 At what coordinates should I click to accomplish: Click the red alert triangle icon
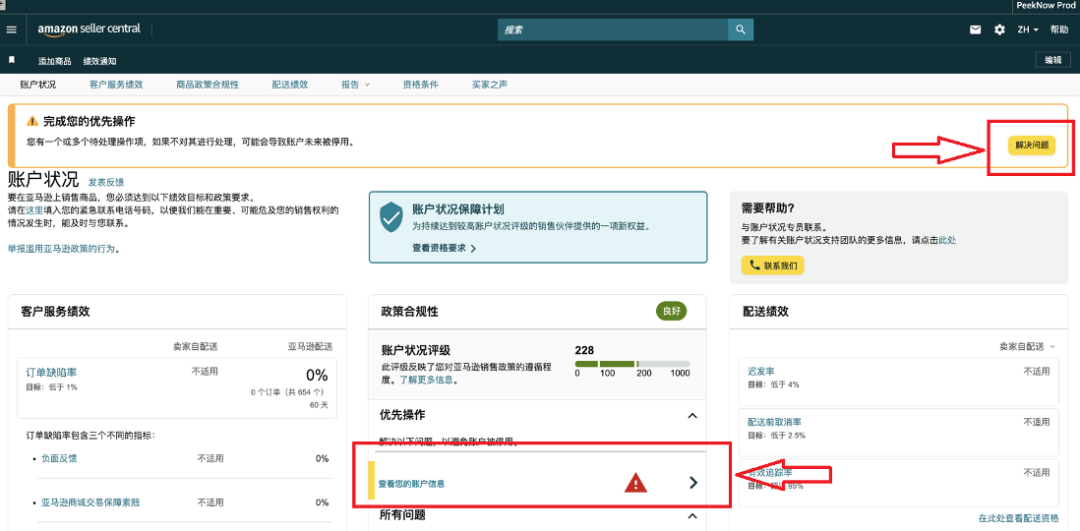[636, 483]
